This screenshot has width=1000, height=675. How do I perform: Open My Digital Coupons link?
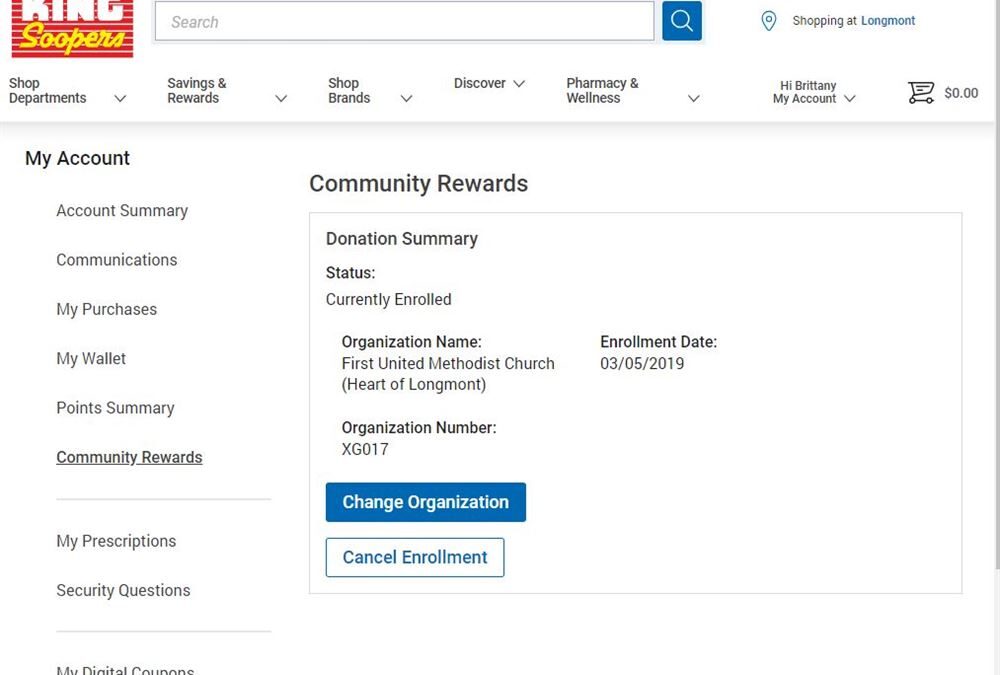click(x=125, y=670)
